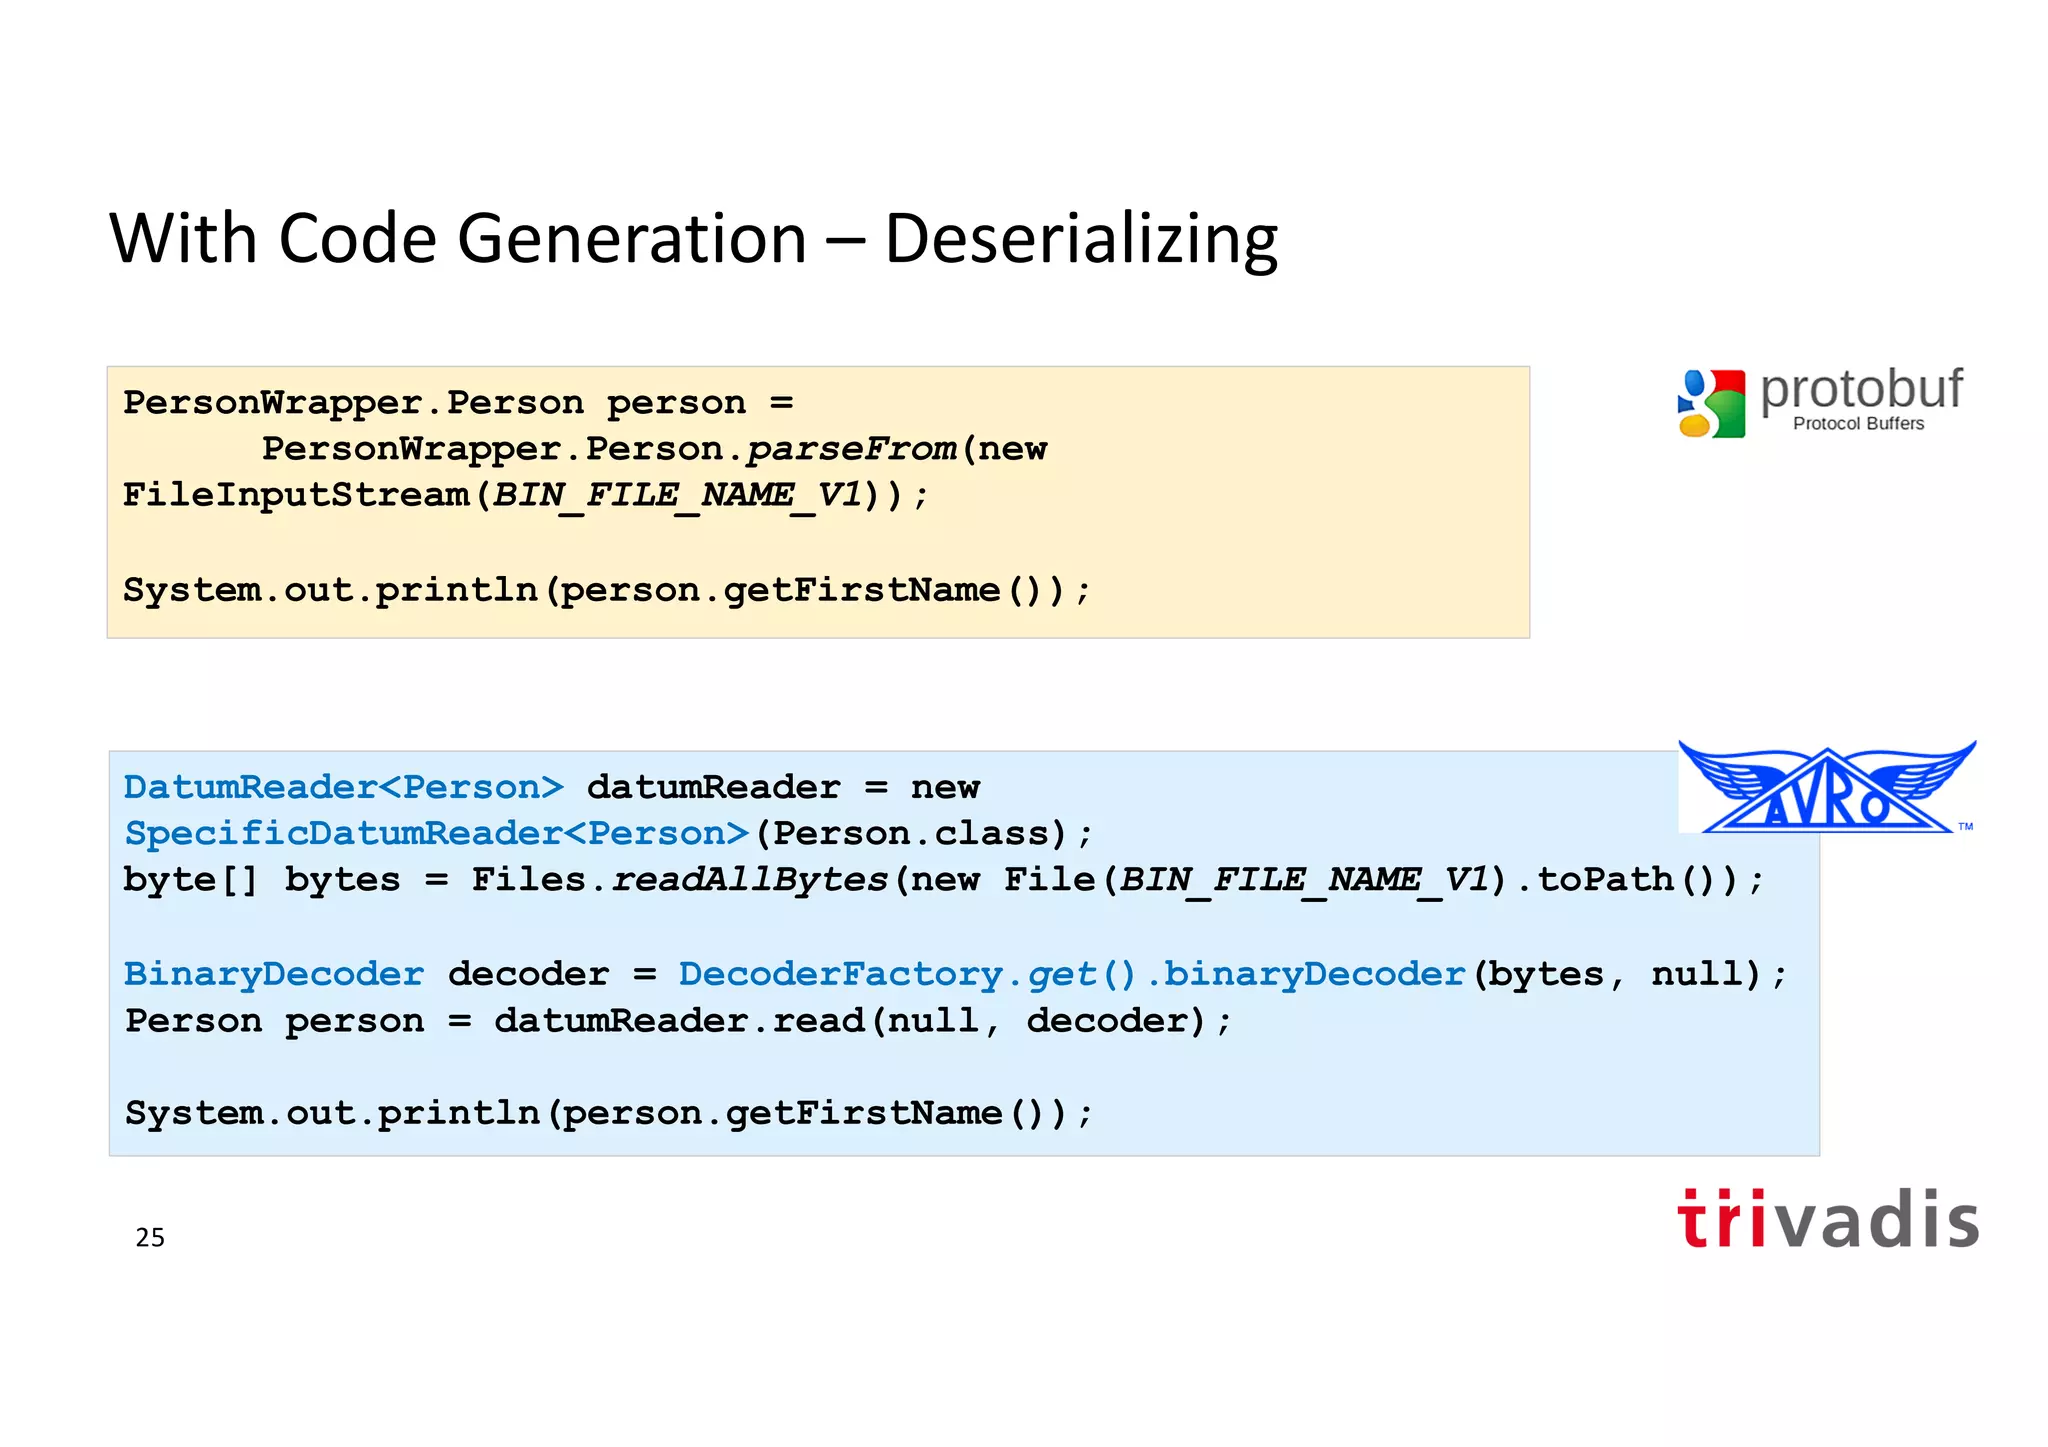Image resolution: width=2048 pixels, height=1447 pixels.
Task: Click 'BinaryDecoder decoder =' line
Action: point(955,974)
